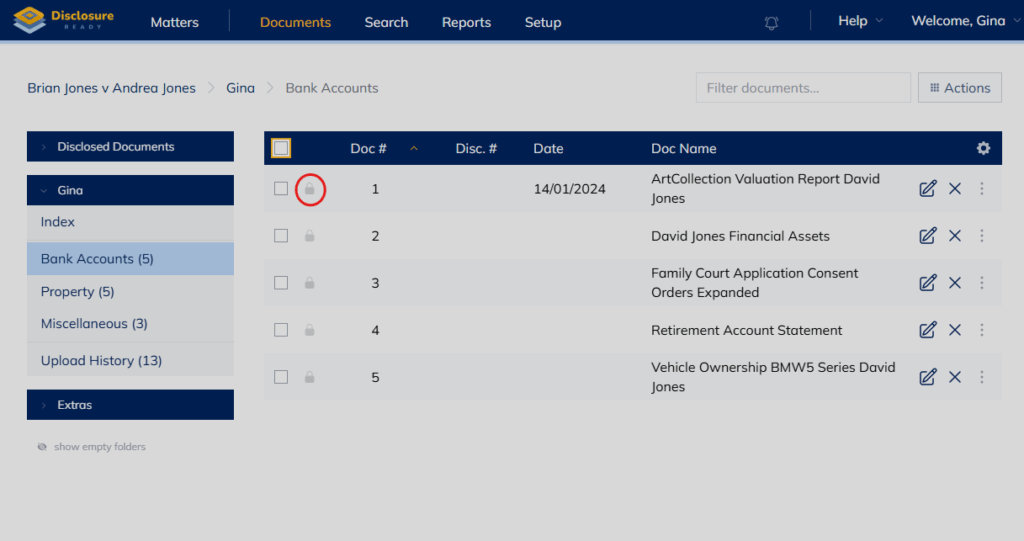The image size is (1024, 541).
Task: Click lock icon for Vehicle Ownership BMW5 row
Action: point(310,377)
